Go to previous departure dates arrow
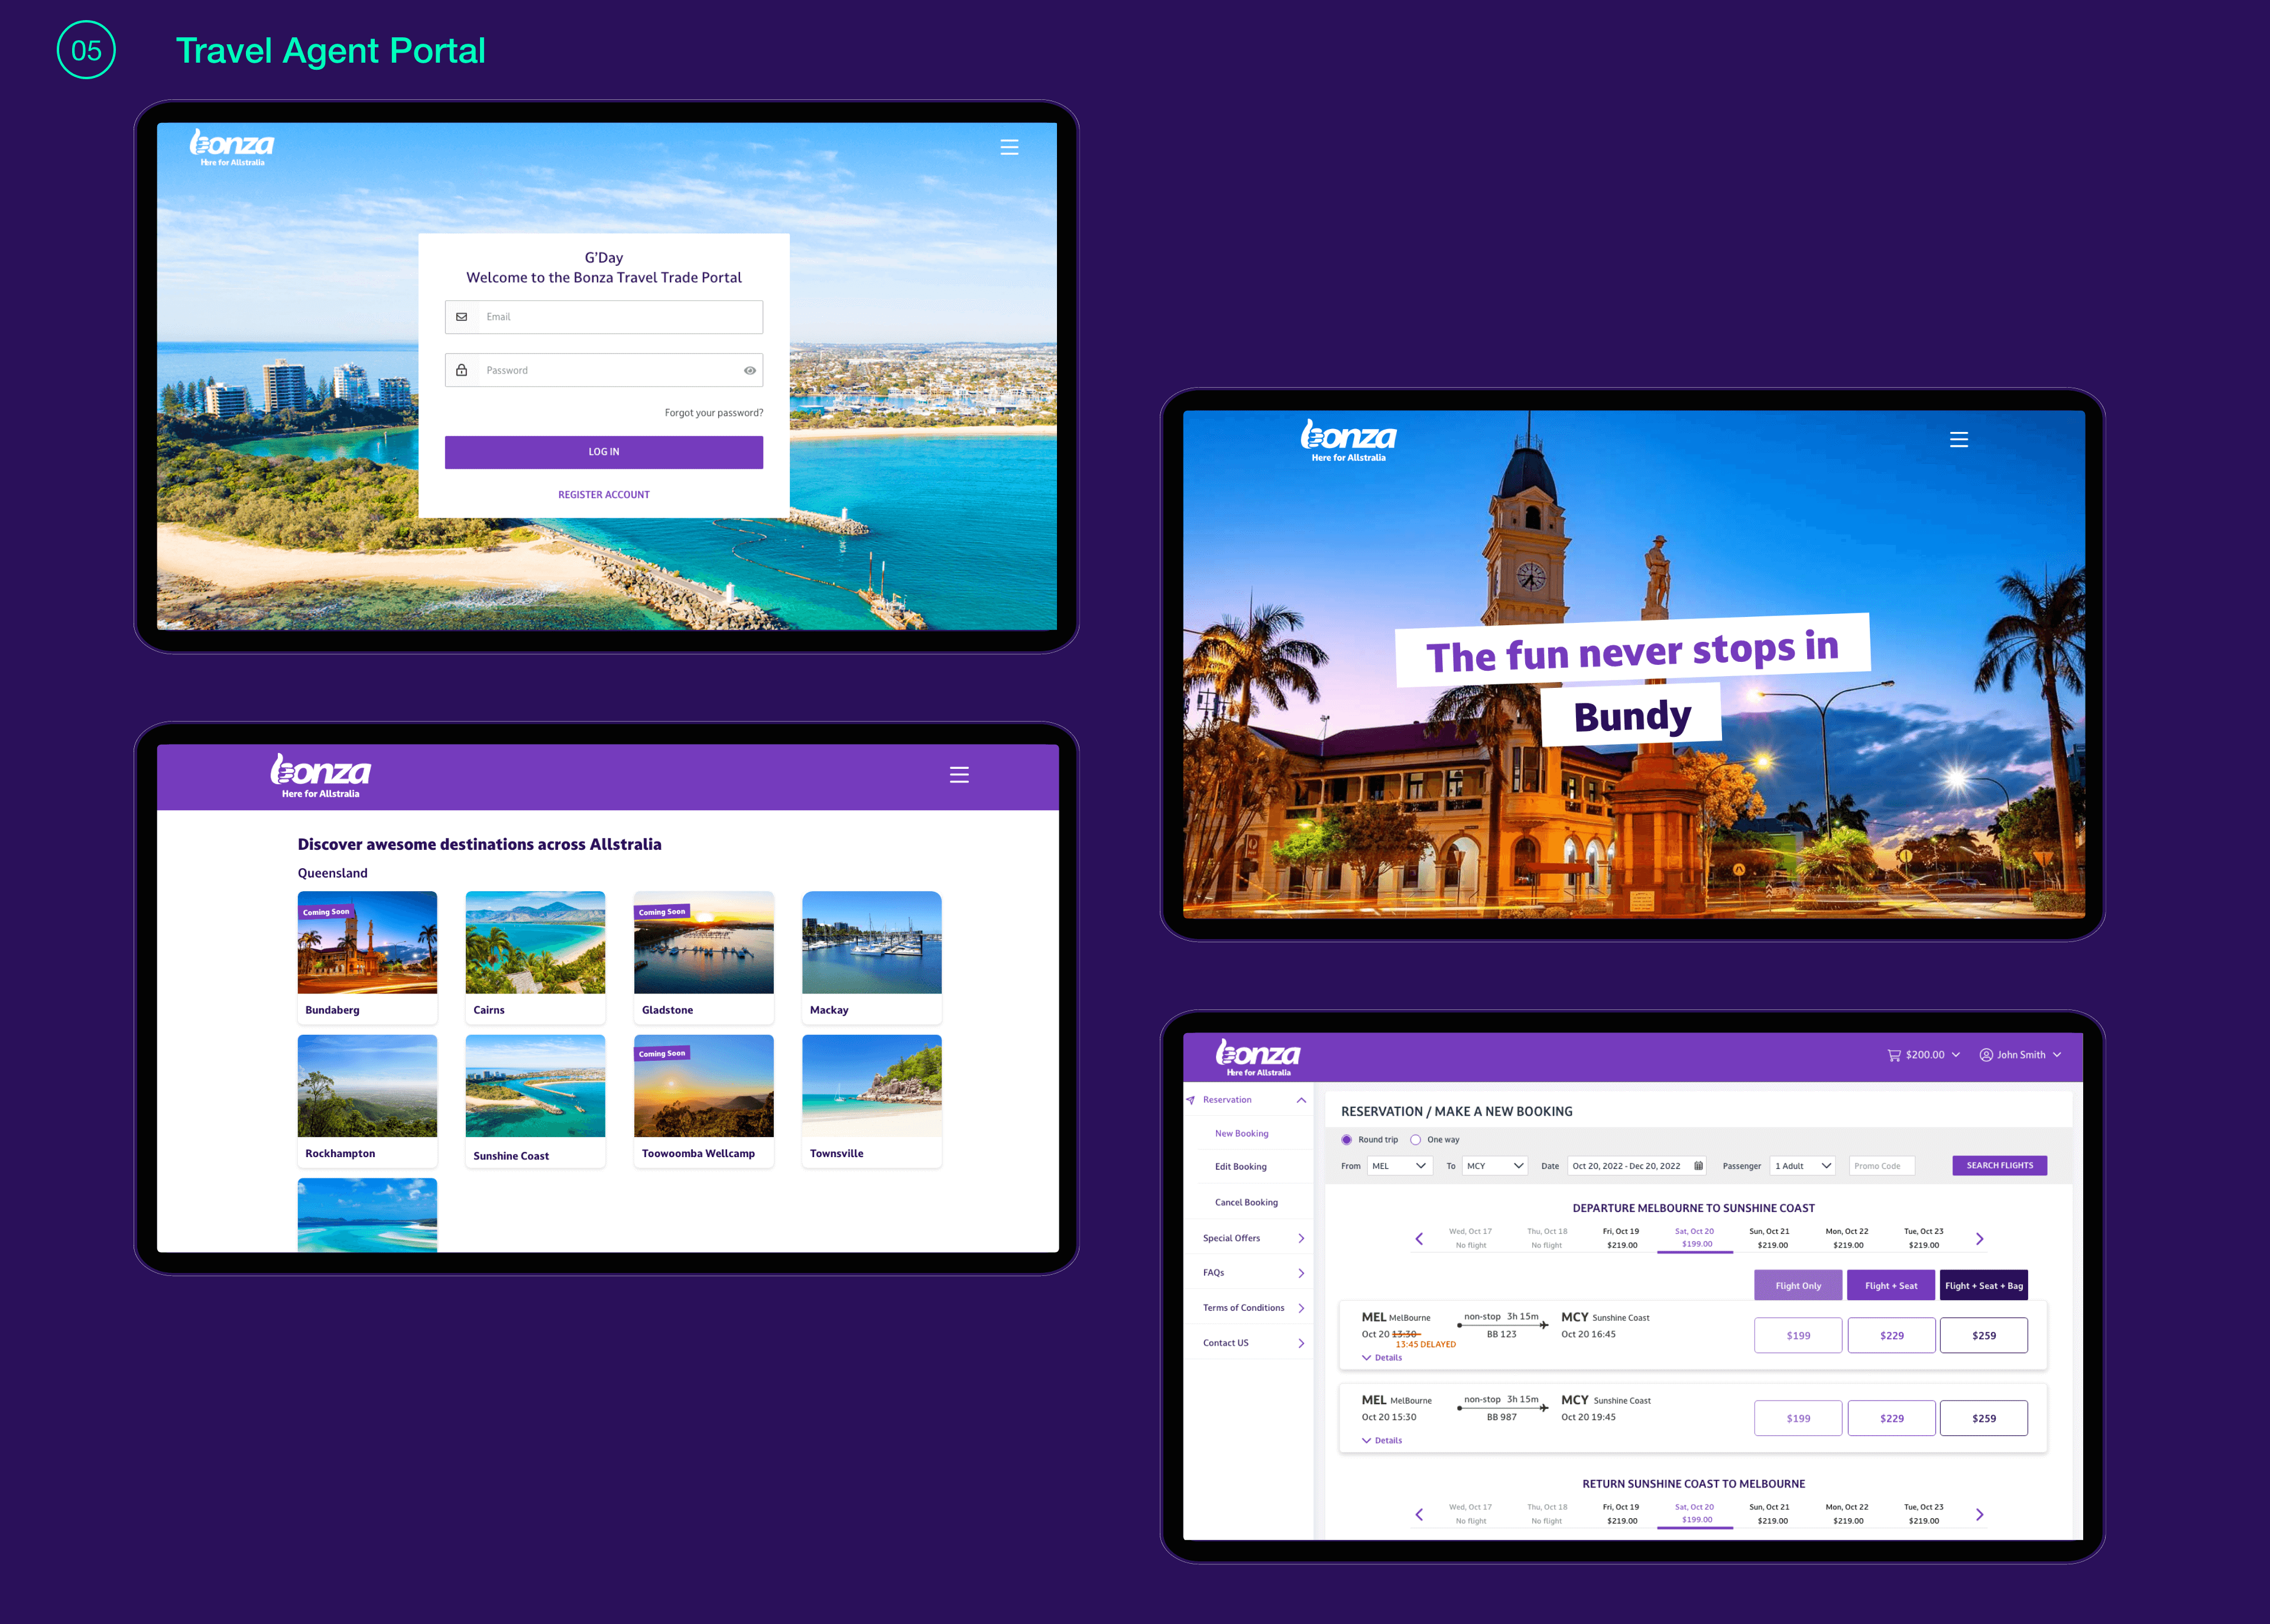Screen dimensions: 2270x1624 pos(1418,1239)
